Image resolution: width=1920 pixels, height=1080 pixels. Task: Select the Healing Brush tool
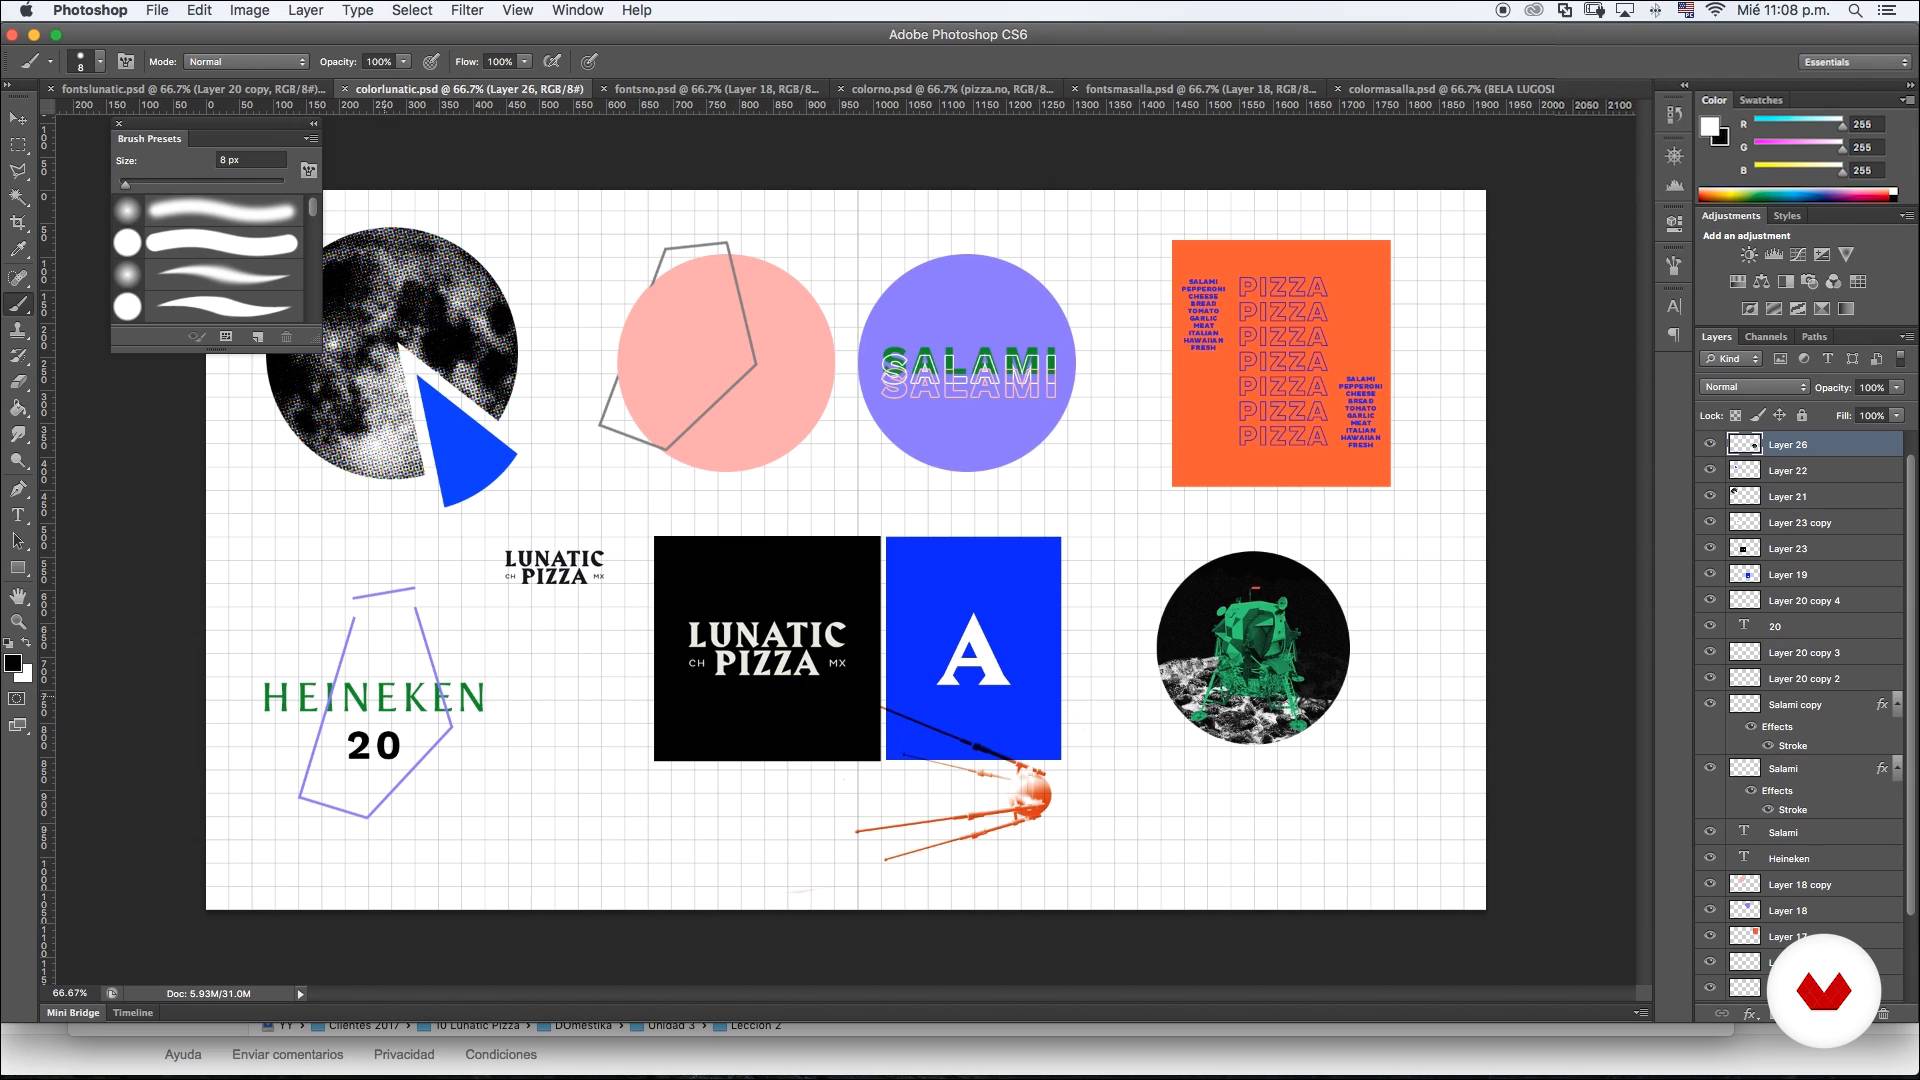click(18, 278)
